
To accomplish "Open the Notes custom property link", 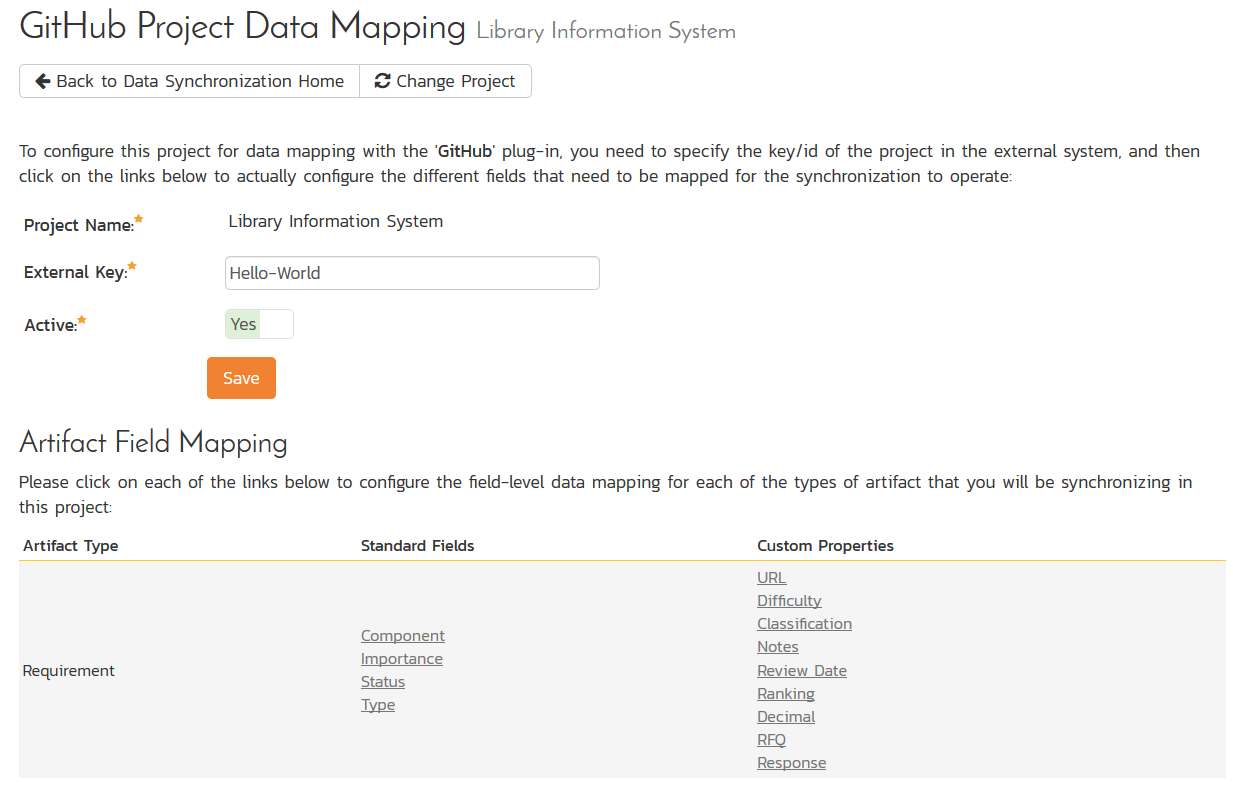I will (x=778, y=647).
